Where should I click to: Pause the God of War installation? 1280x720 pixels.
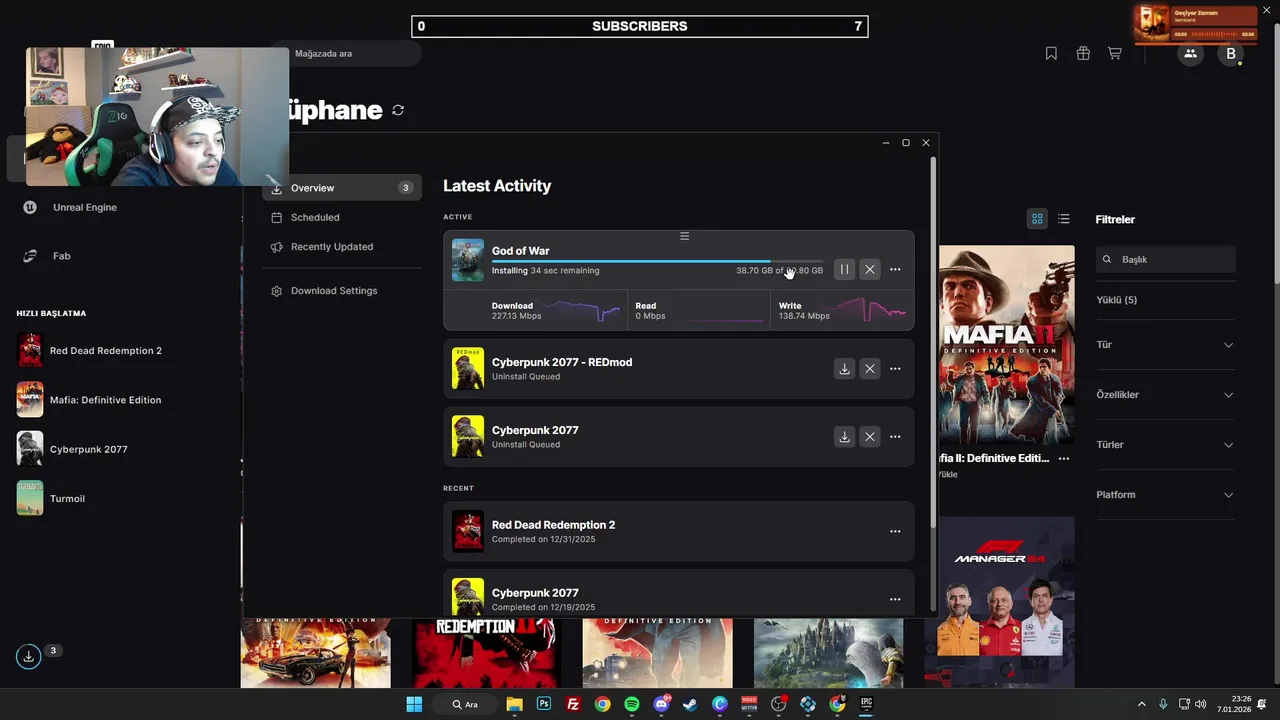point(844,269)
